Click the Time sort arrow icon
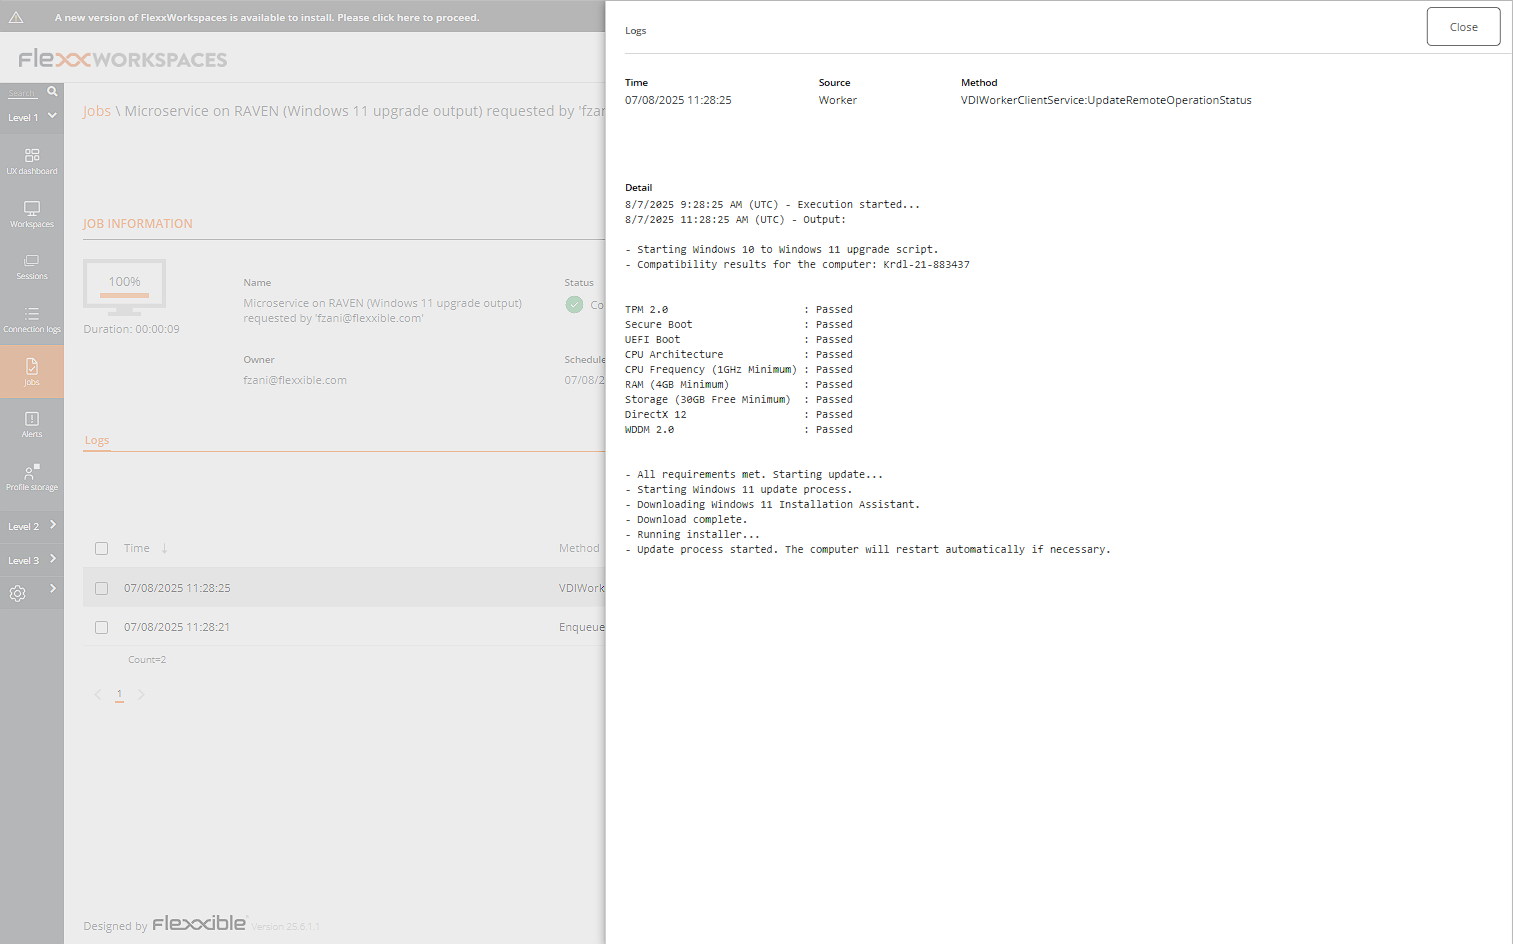1513x944 pixels. (164, 548)
